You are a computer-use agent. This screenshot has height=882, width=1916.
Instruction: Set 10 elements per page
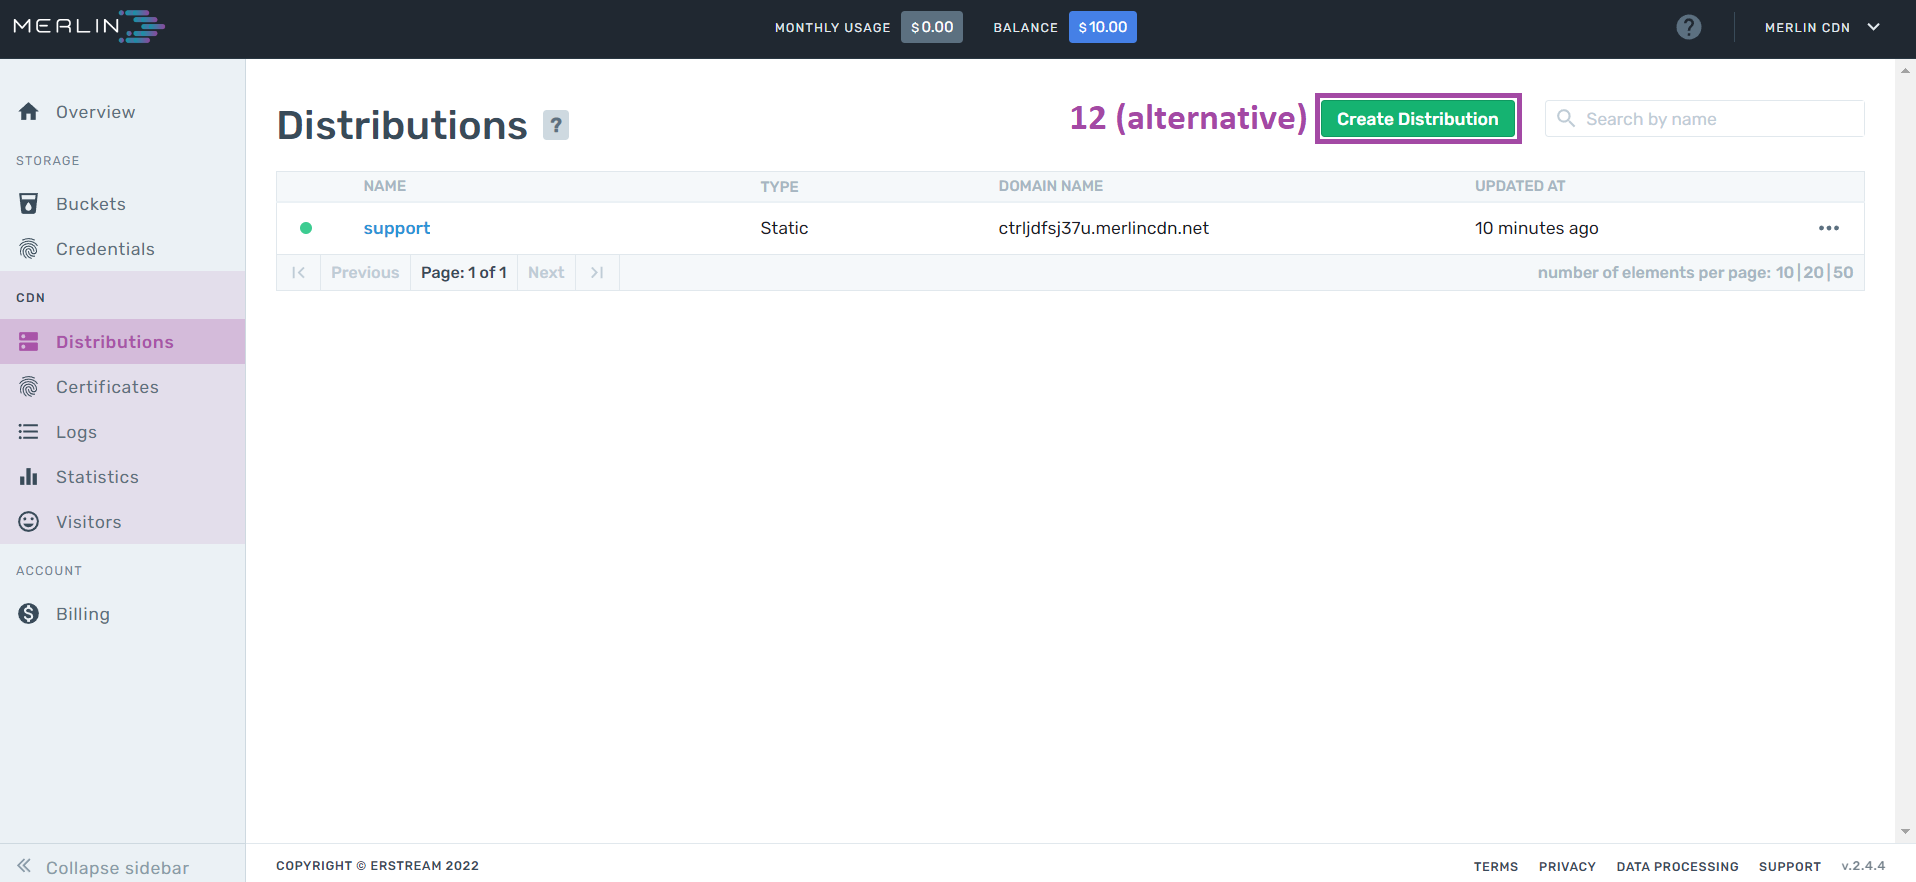pos(1785,273)
